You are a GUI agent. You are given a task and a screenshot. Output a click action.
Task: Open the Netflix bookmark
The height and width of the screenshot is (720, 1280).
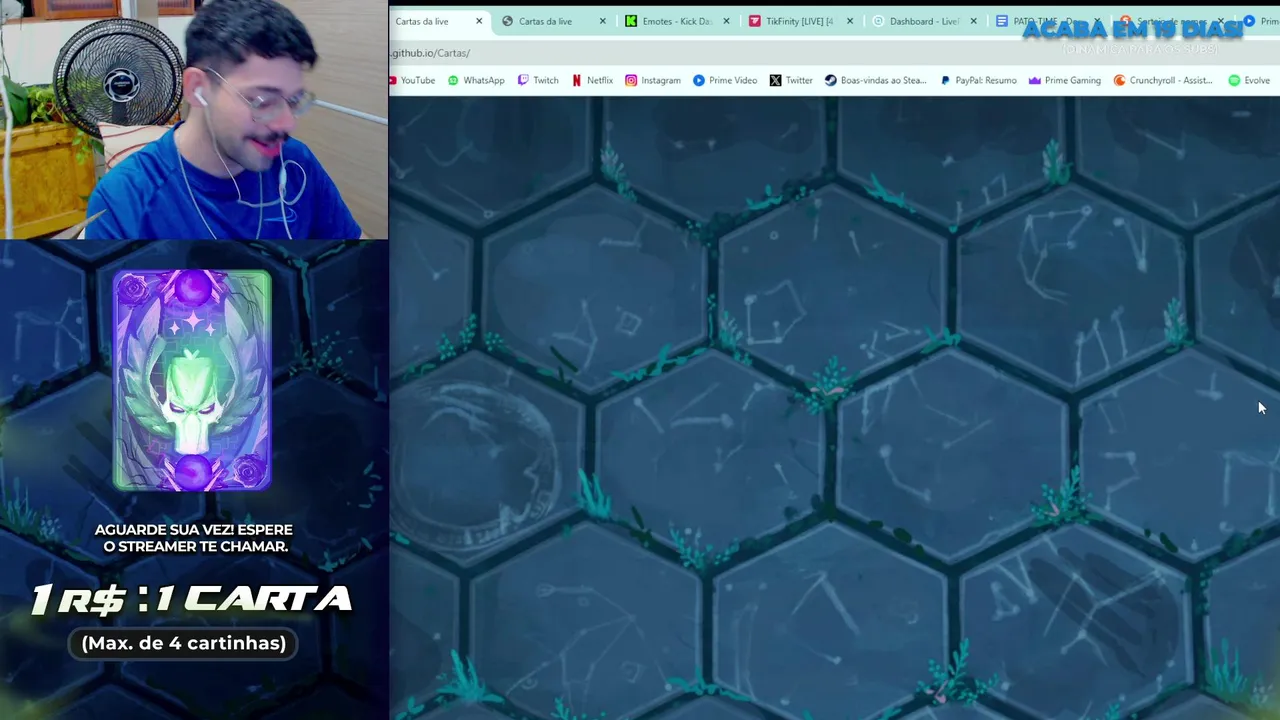tap(592, 80)
